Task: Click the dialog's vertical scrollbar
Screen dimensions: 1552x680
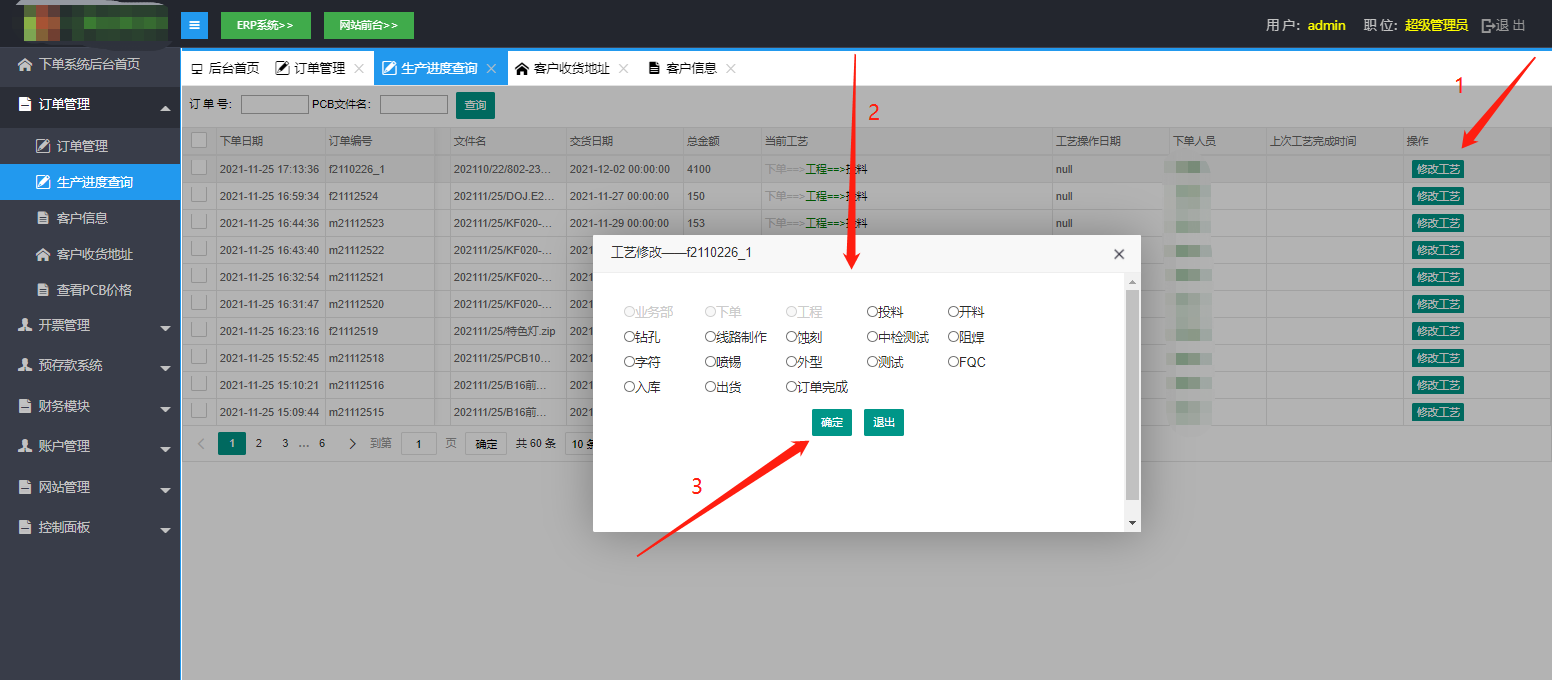Action: [1132, 394]
